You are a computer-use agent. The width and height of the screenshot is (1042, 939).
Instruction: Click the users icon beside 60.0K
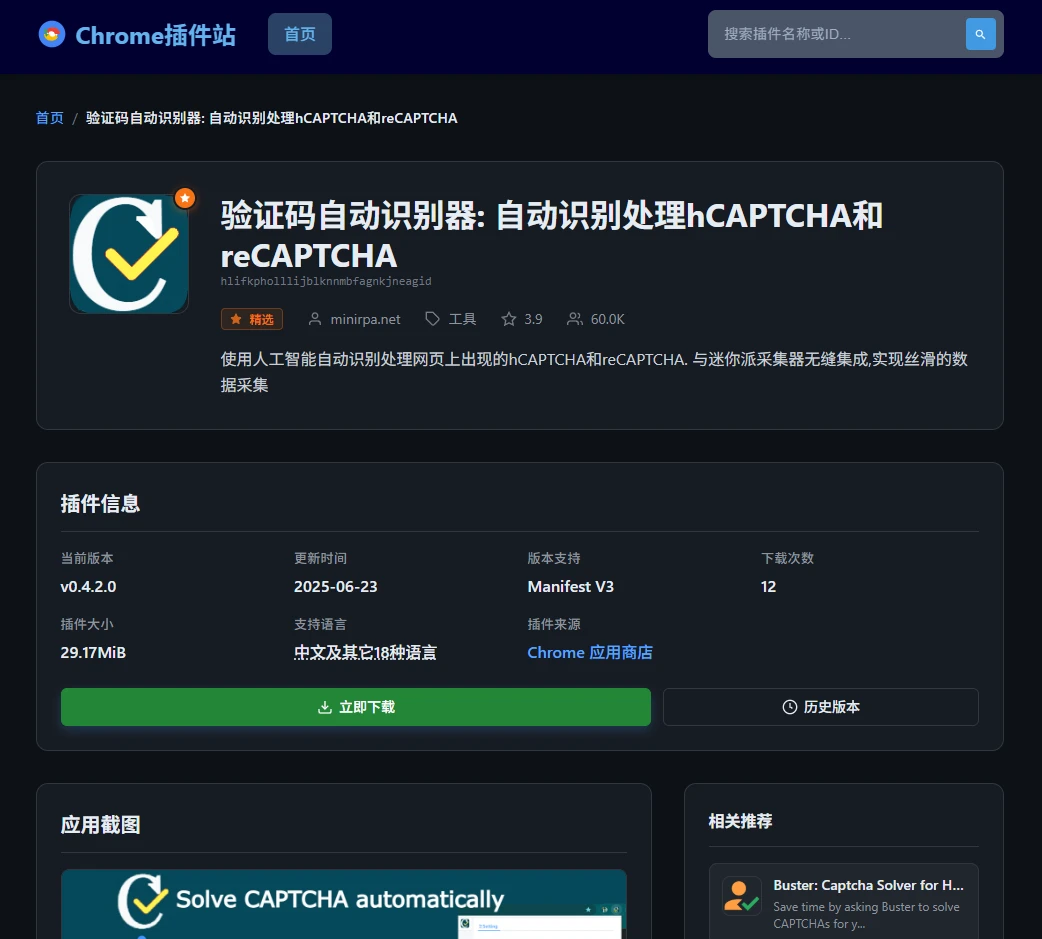(575, 319)
